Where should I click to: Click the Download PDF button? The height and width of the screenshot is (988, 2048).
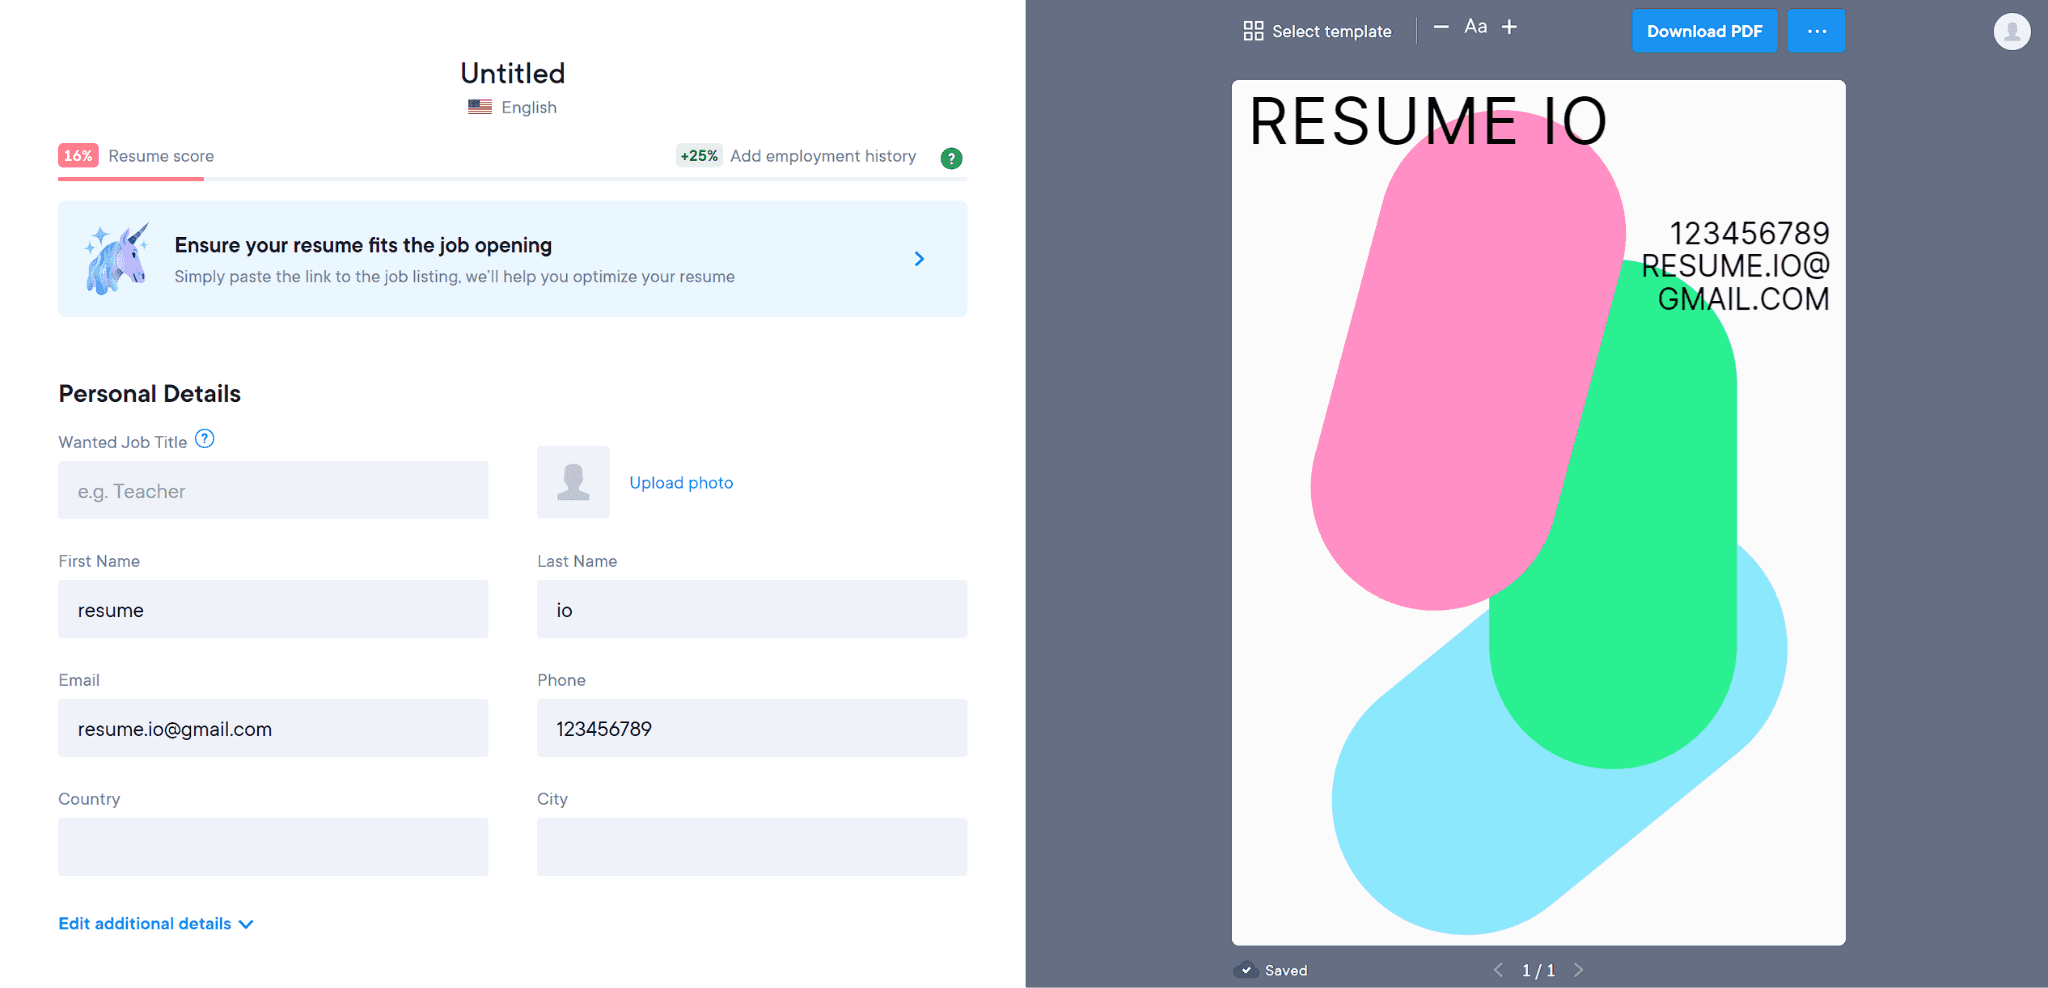point(1704,31)
